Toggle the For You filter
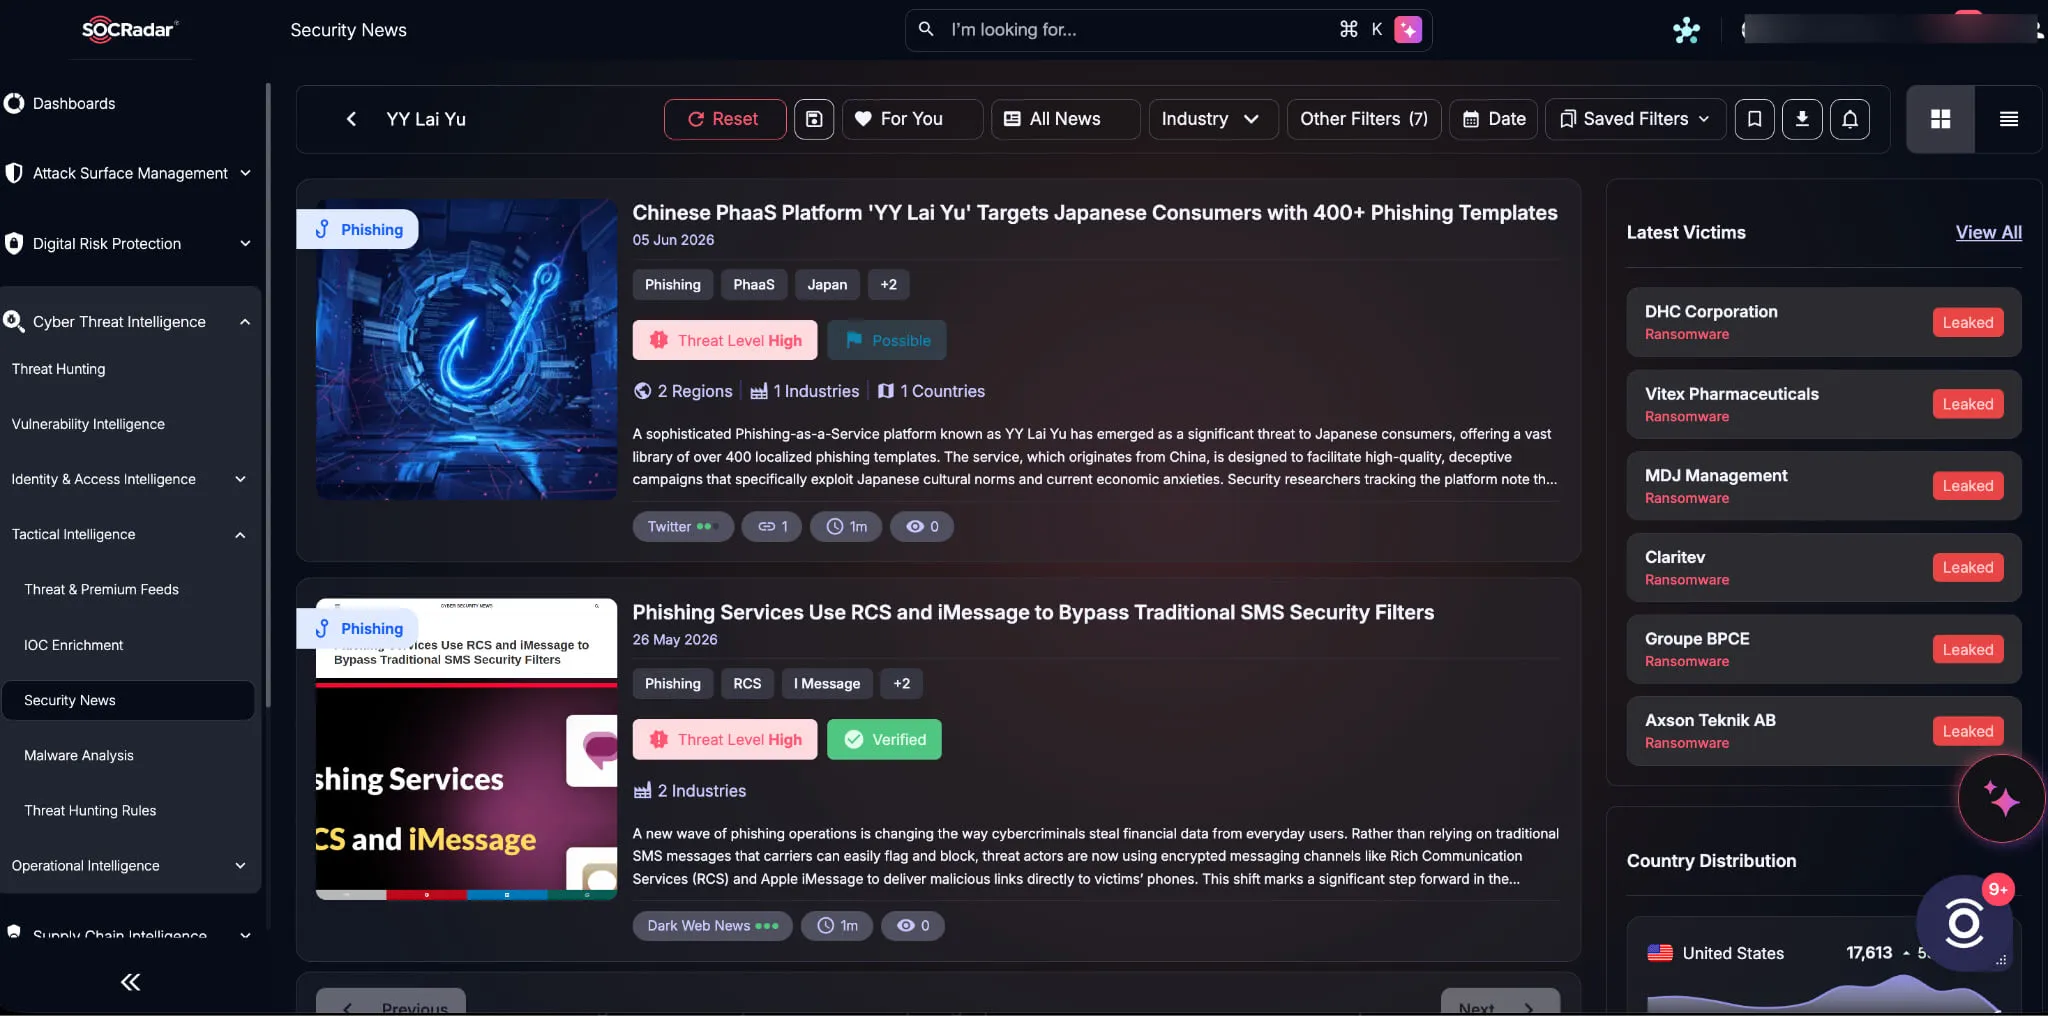Screen dimensions: 2048x1016 912,119
